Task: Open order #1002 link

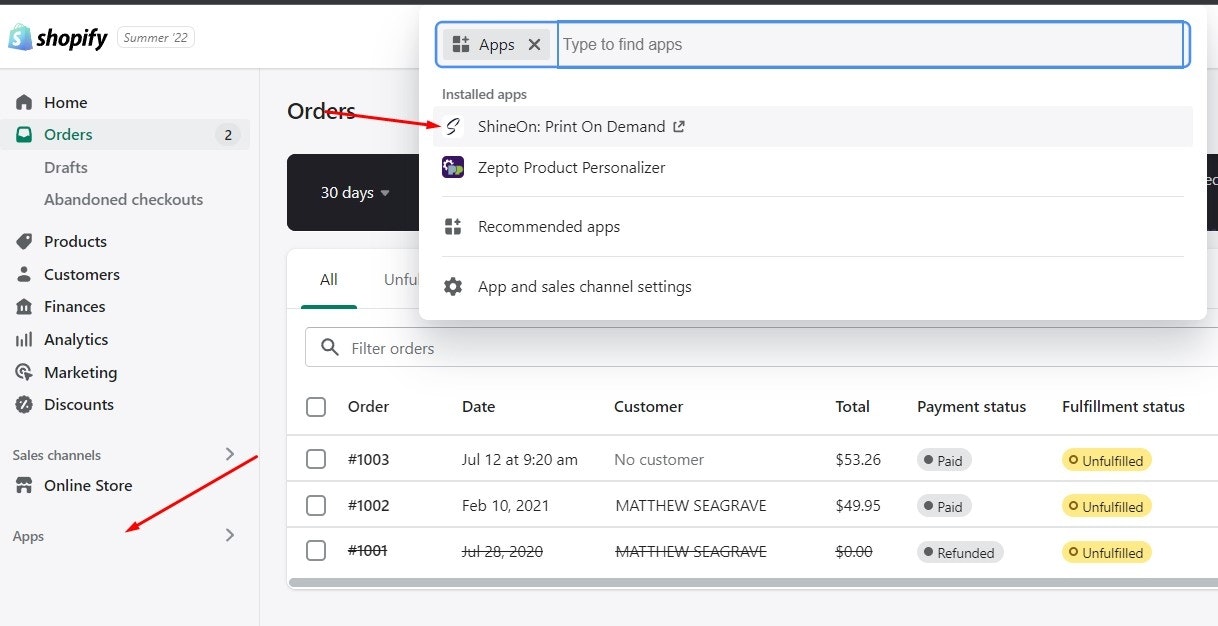Action: (368, 505)
